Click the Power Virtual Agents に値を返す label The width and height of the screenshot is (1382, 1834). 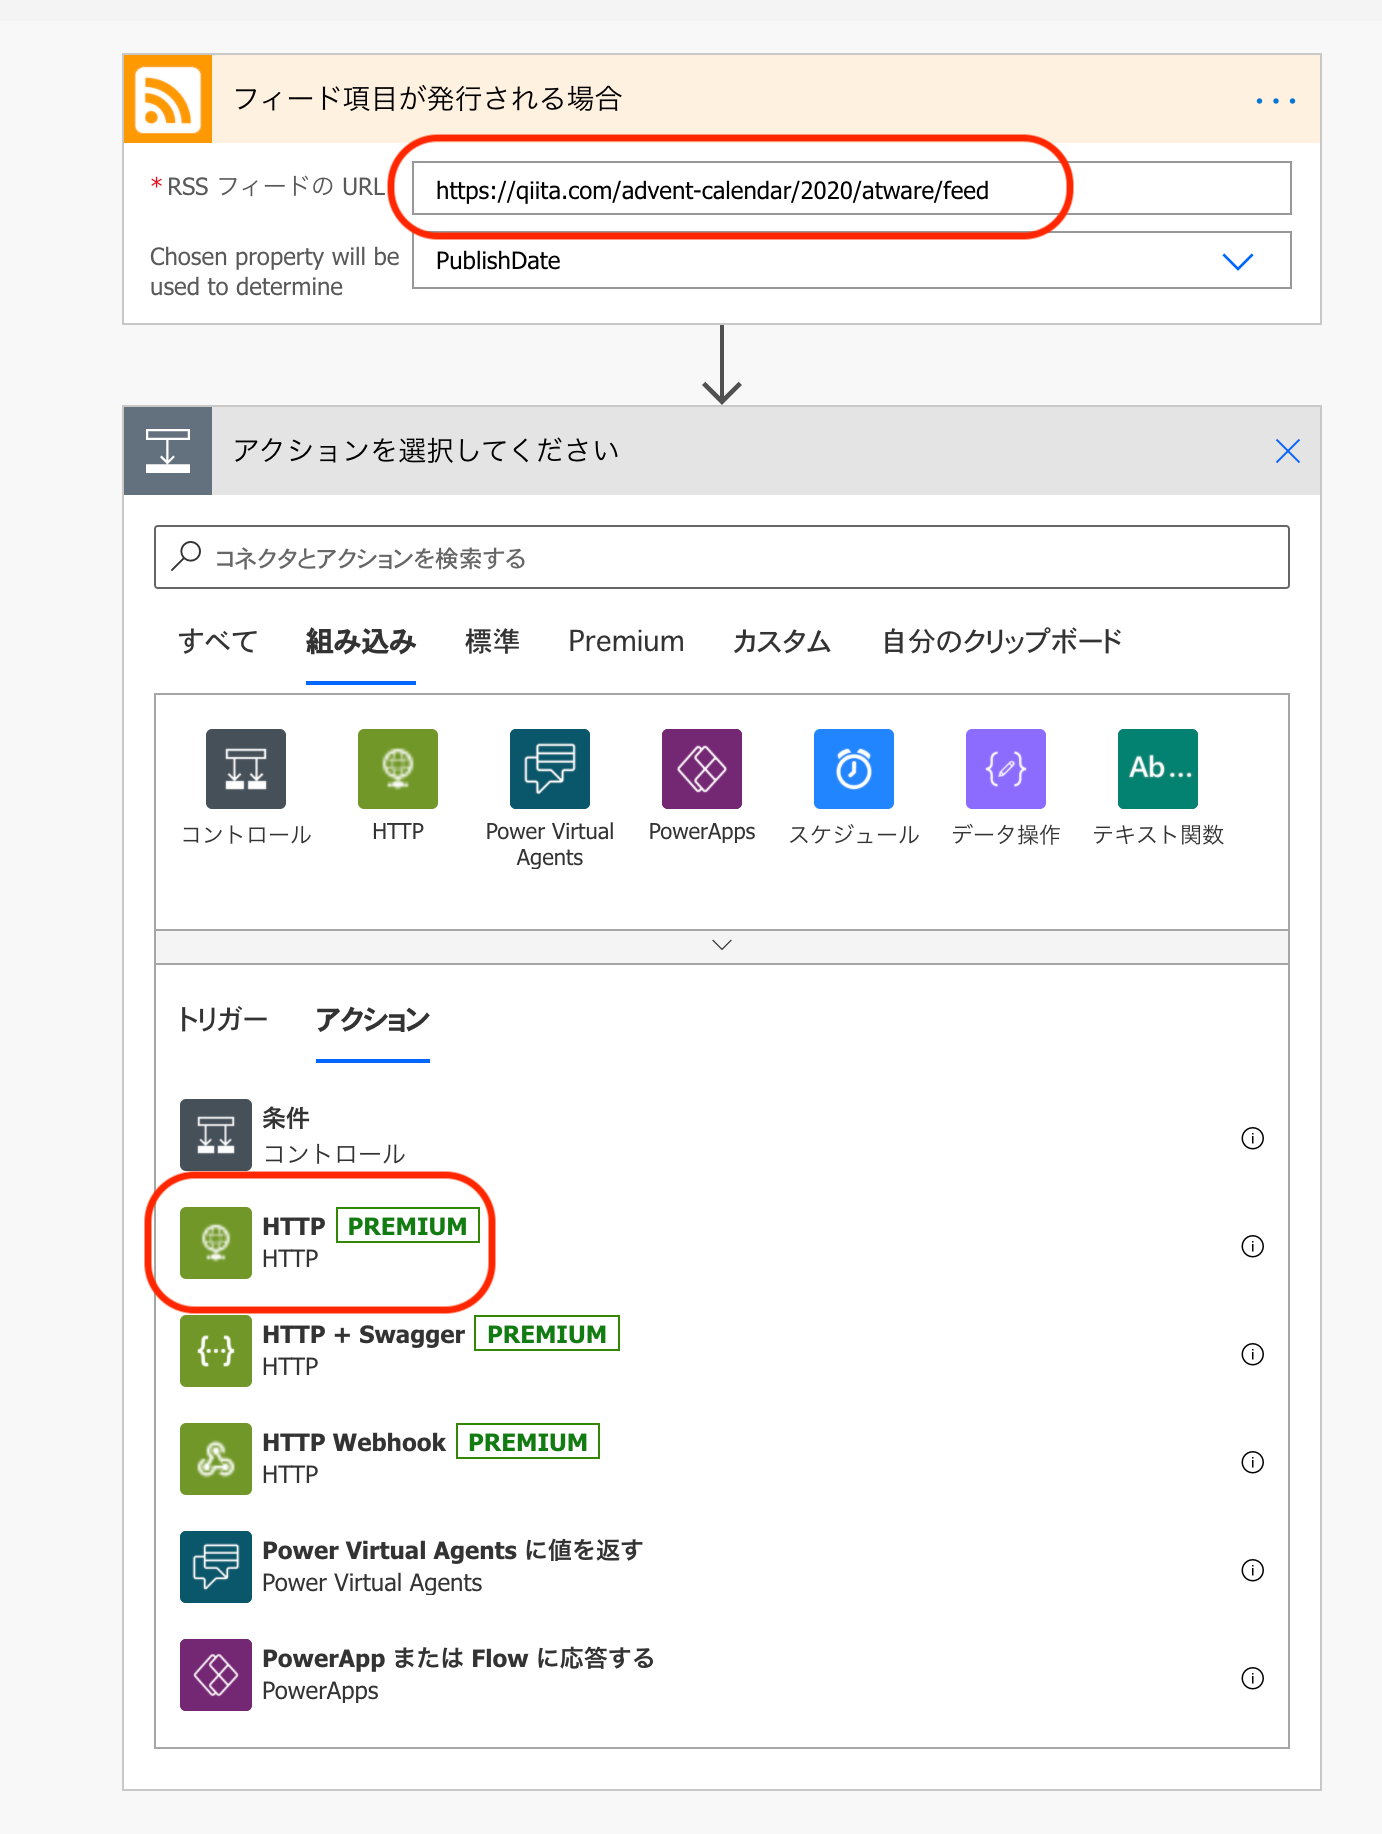[453, 1550]
